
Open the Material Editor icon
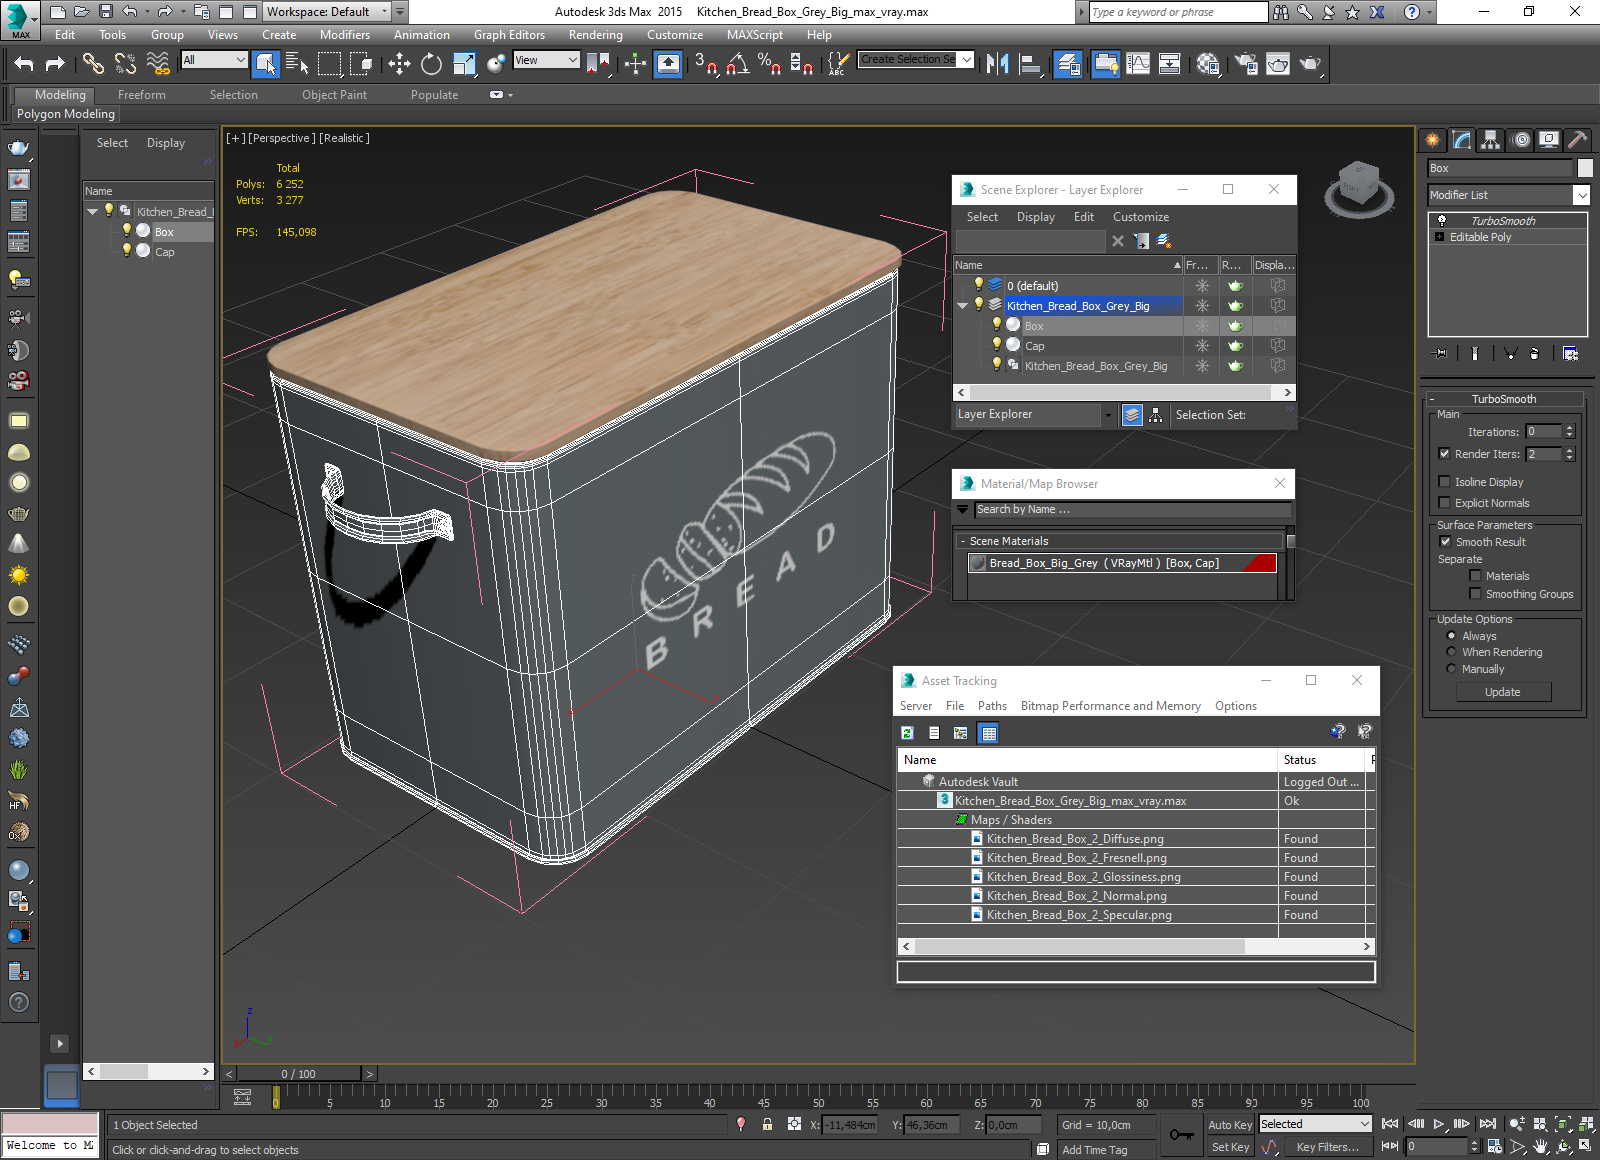pos(1208,64)
